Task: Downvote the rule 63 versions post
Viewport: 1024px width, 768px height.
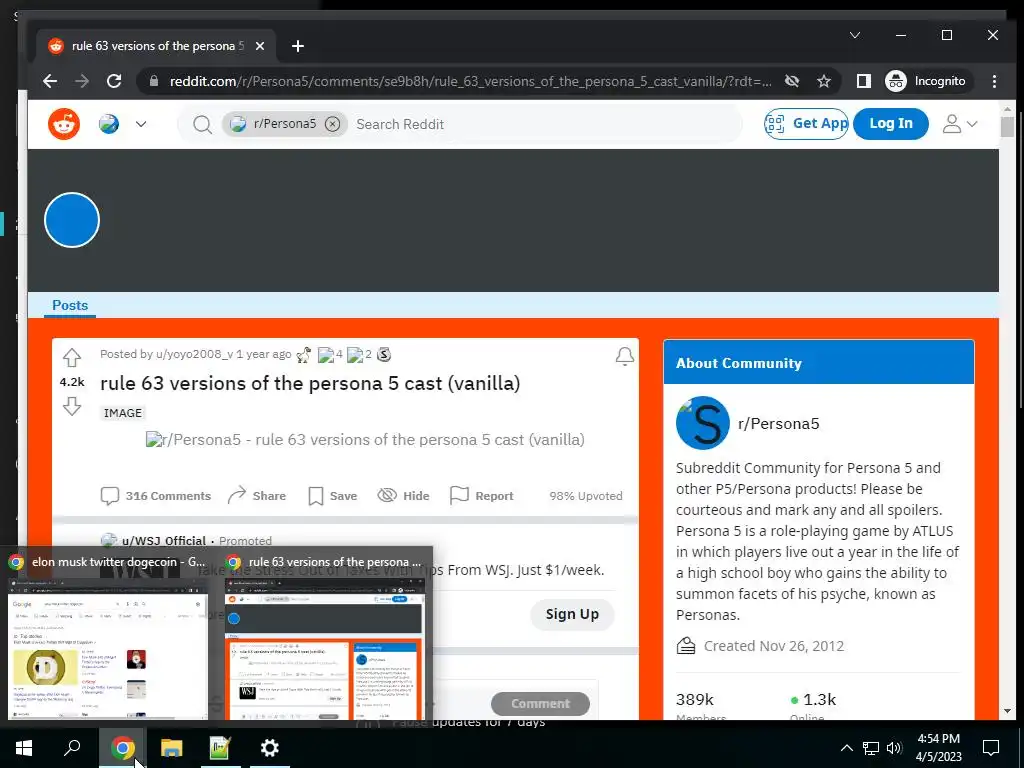Action: [x=72, y=406]
